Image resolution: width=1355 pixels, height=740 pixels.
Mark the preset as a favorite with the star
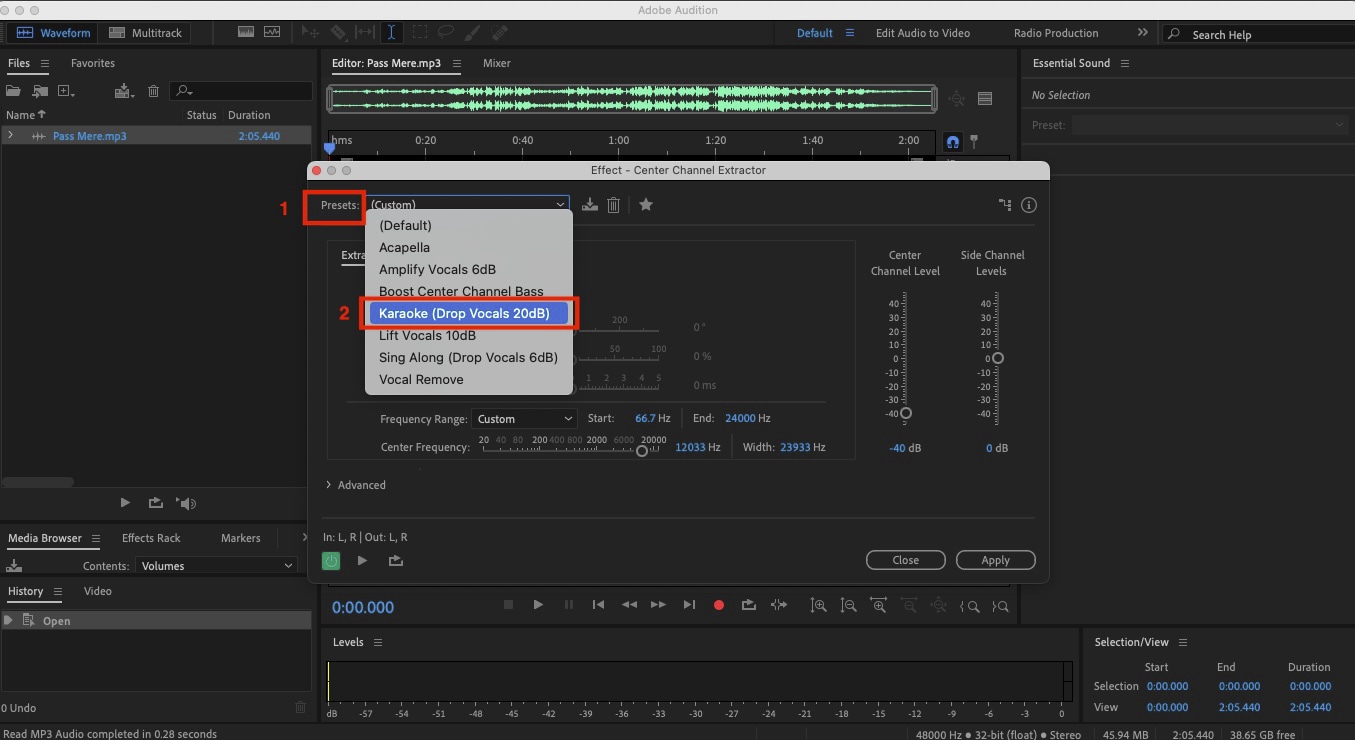click(646, 204)
